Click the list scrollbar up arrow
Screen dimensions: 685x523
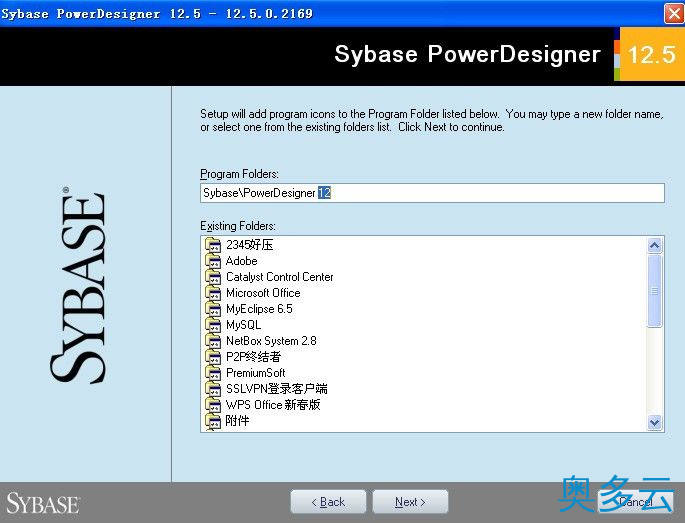pos(654,246)
